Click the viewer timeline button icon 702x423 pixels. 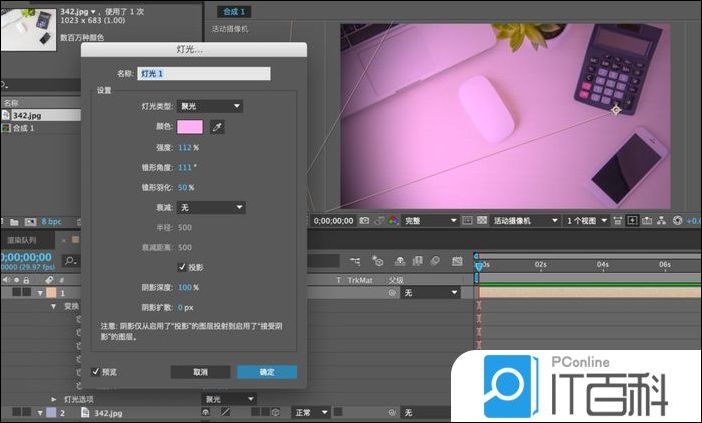[x=647, y=220]
